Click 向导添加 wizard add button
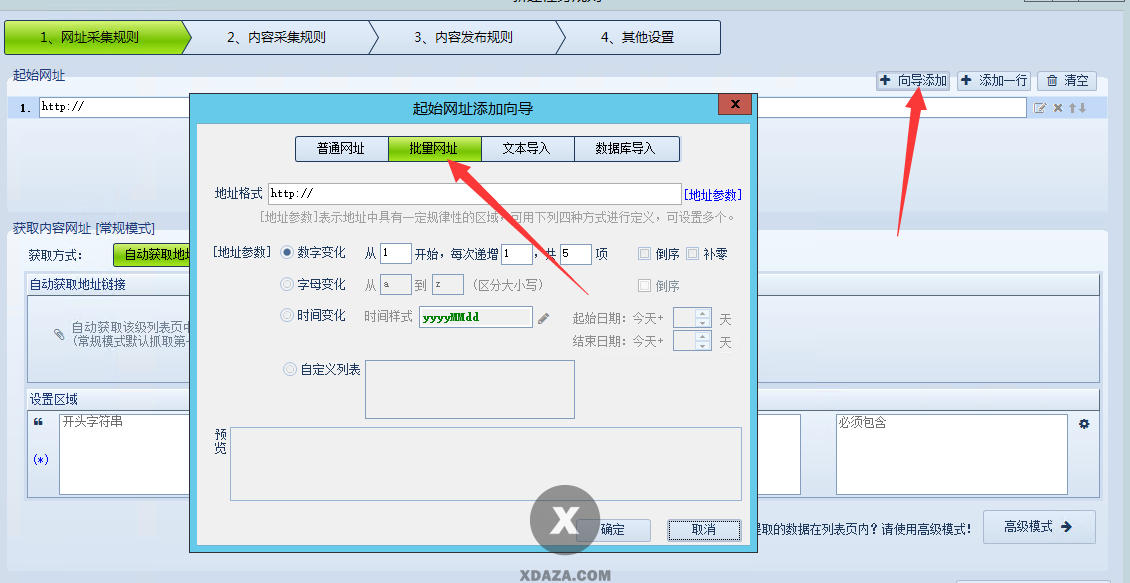 click(914, 81)
